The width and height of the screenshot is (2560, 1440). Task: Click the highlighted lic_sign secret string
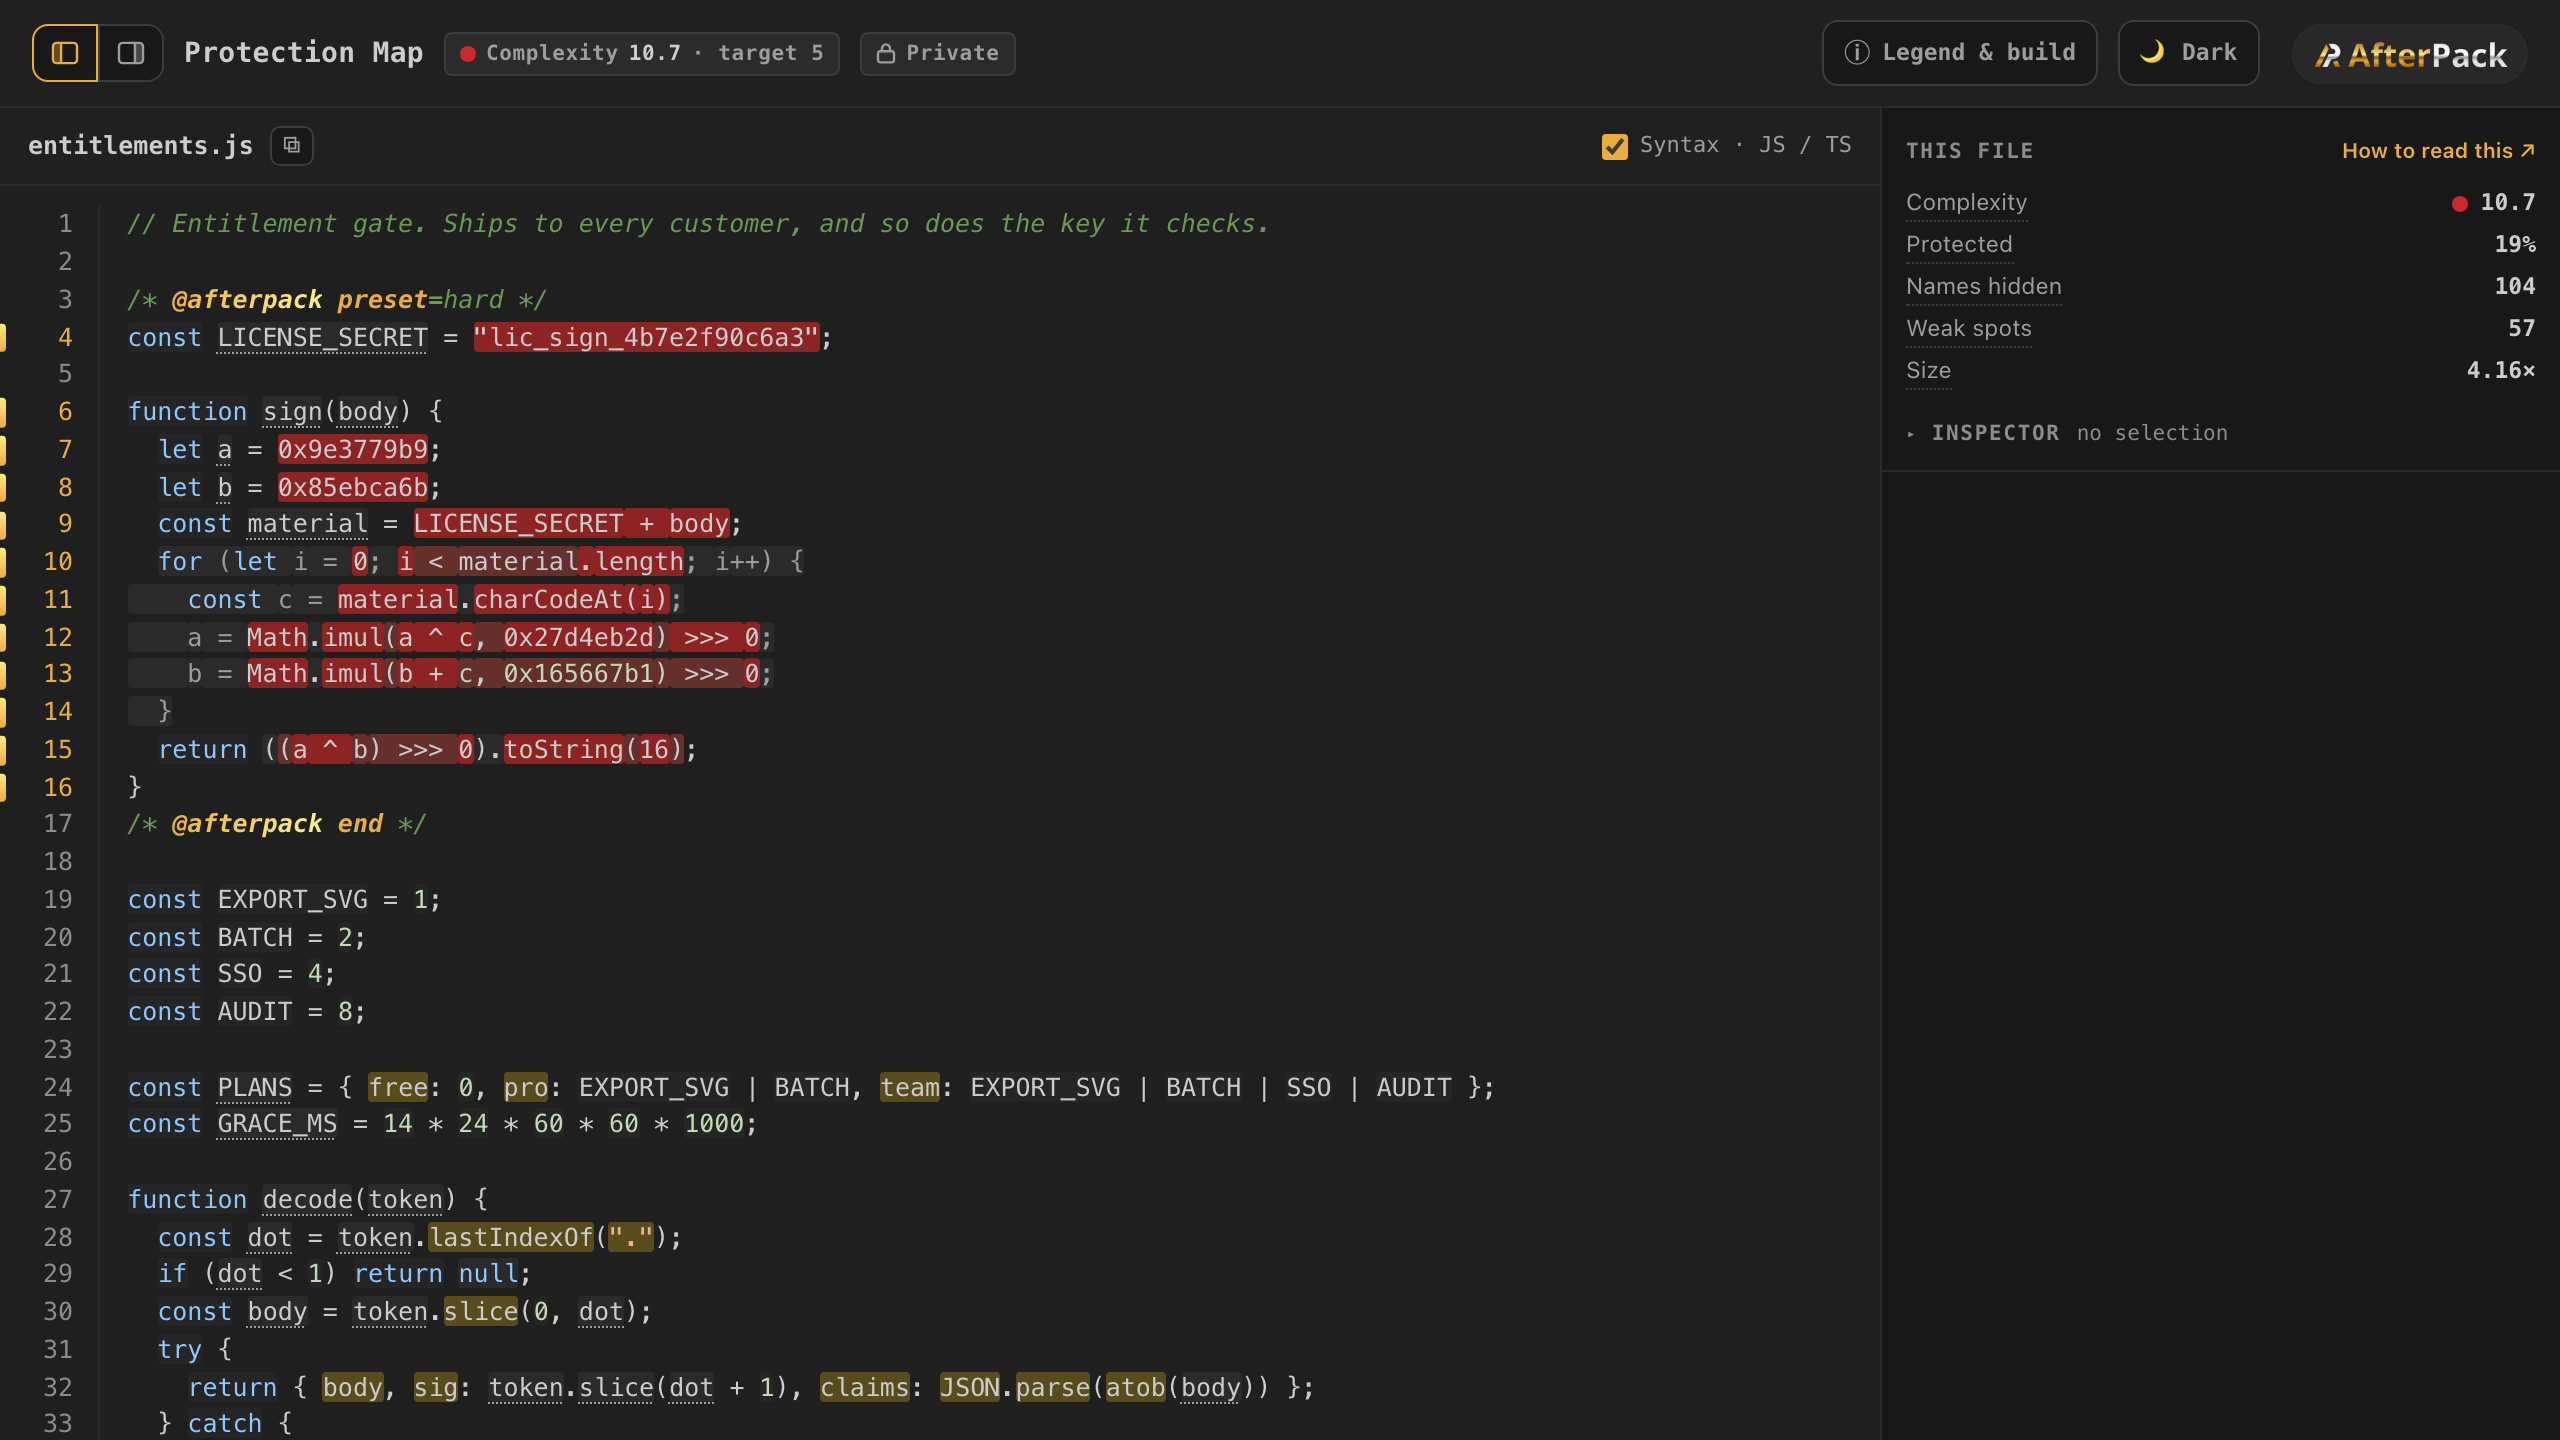tap(646, 338)
